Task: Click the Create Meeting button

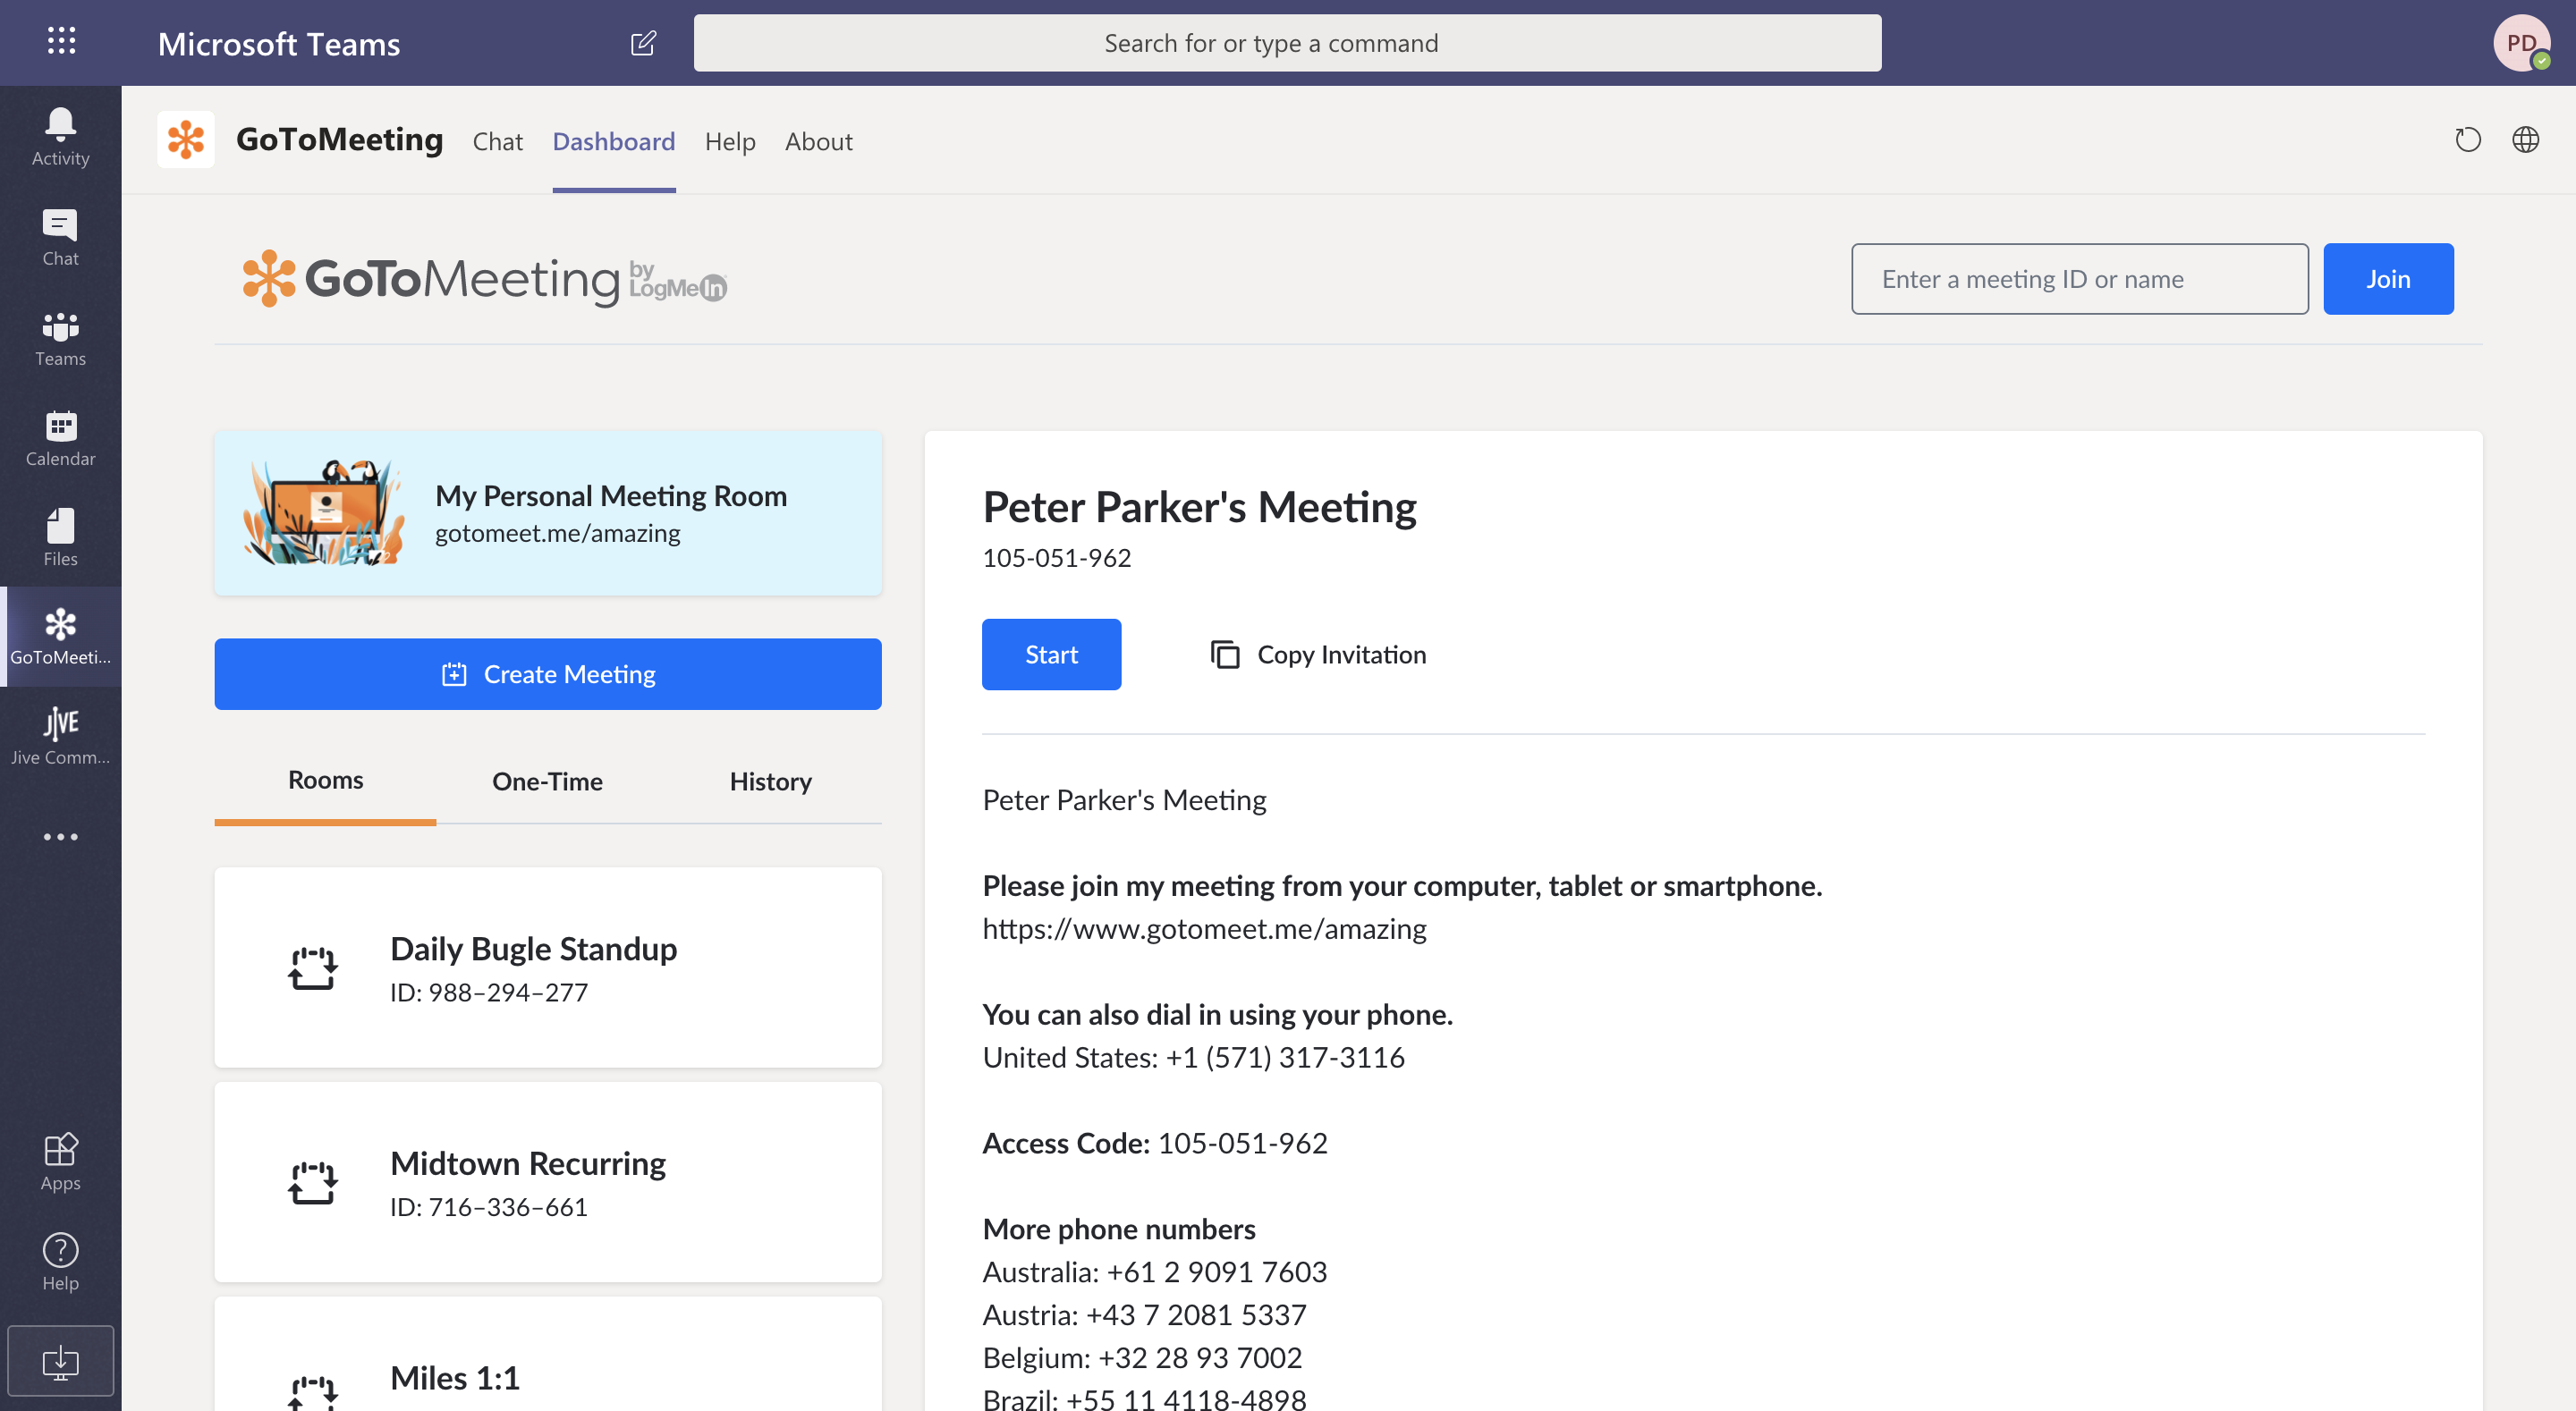Action: point(548,674)
